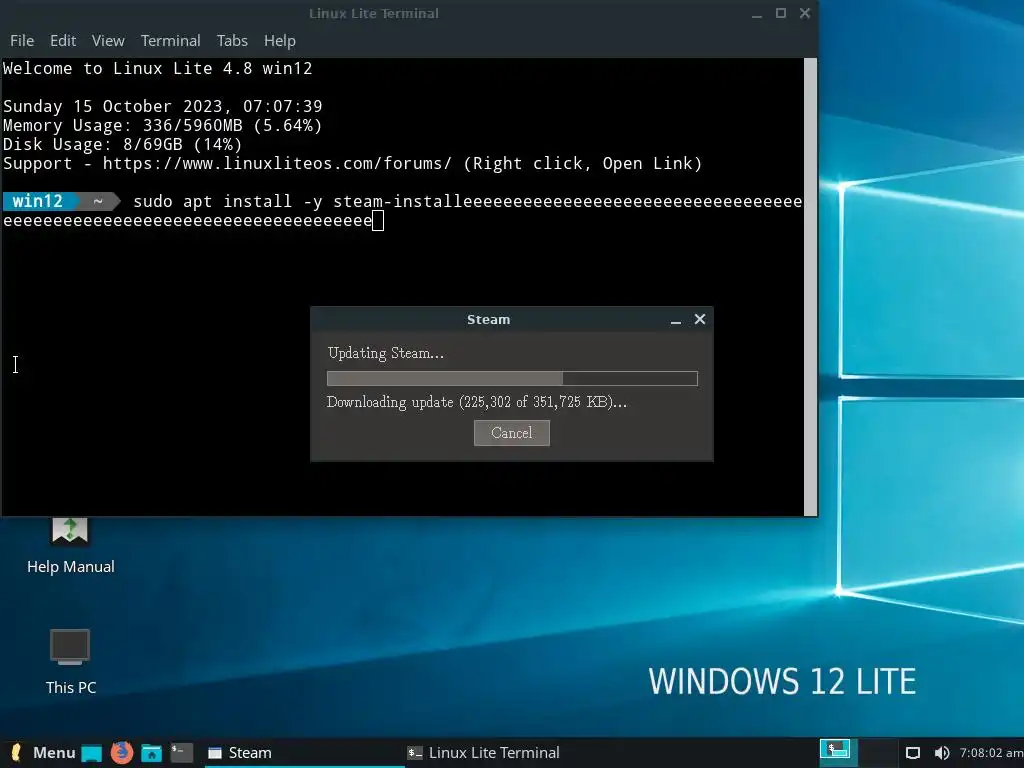Viewport: 1024px width, 768px height.
Task: Minimize the Steam update dialog
Action: 676,320
